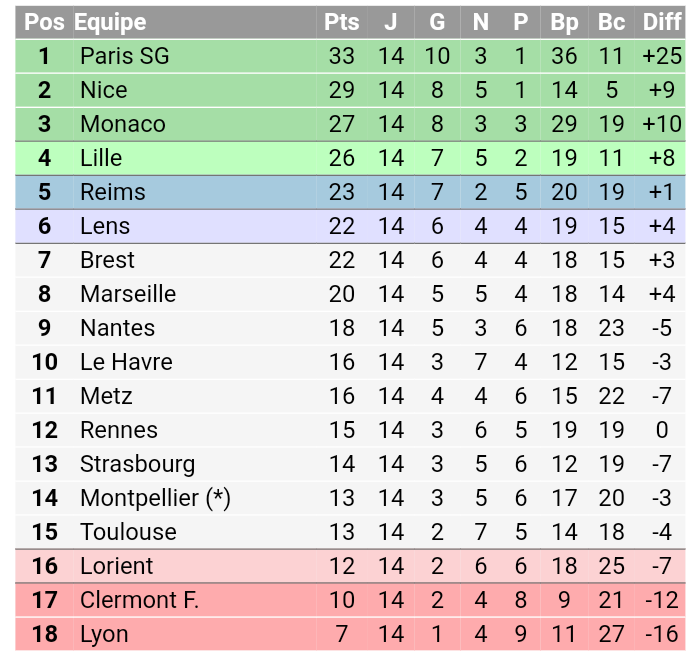Open the Montpellier (*) entry
Image resolution: width=688 pixels, height=652 pixels.
click(x=155, y=498)
